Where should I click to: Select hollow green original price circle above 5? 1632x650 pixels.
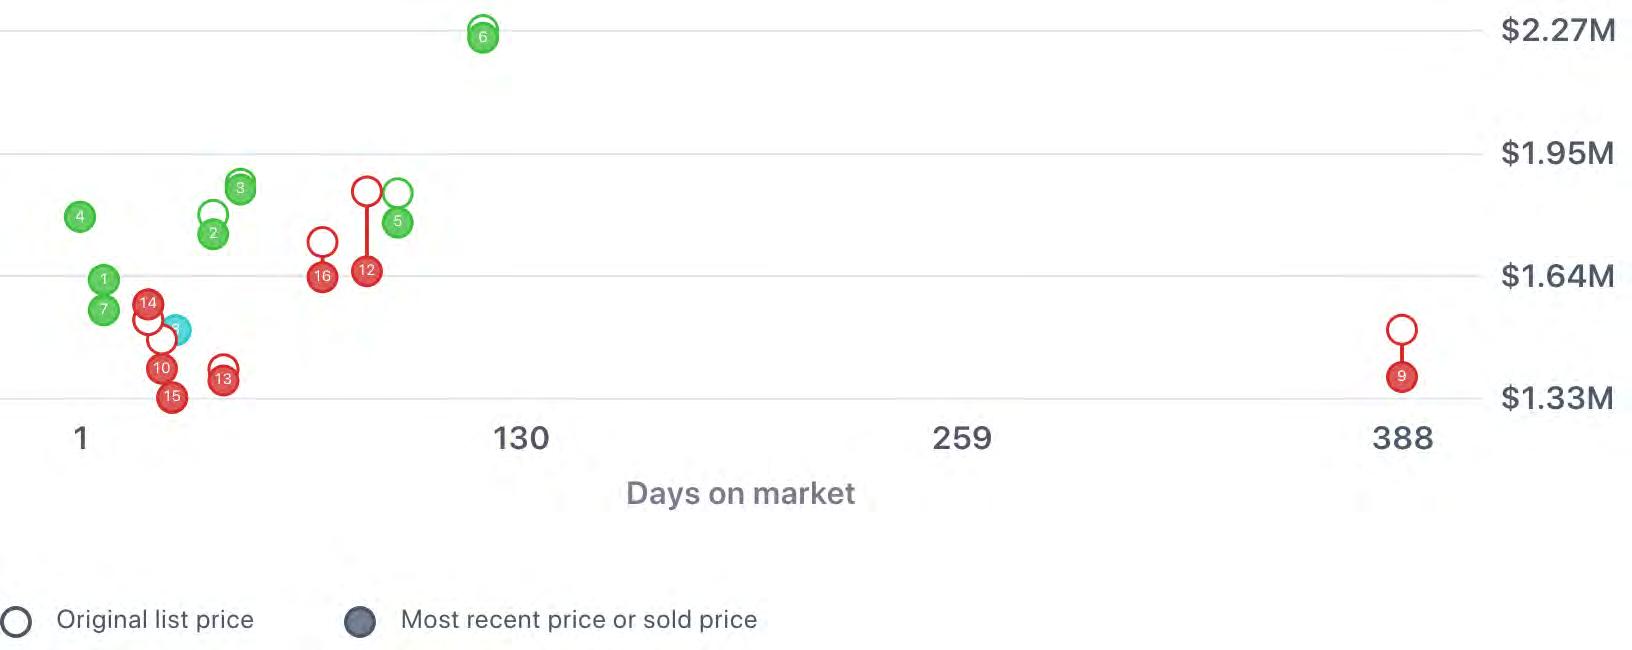[398, 193]
